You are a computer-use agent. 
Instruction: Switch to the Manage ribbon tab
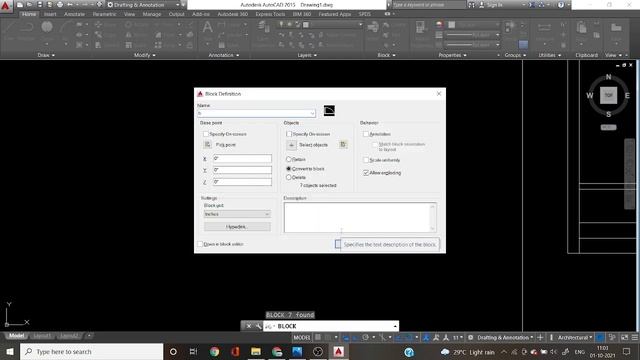[152, 14]
